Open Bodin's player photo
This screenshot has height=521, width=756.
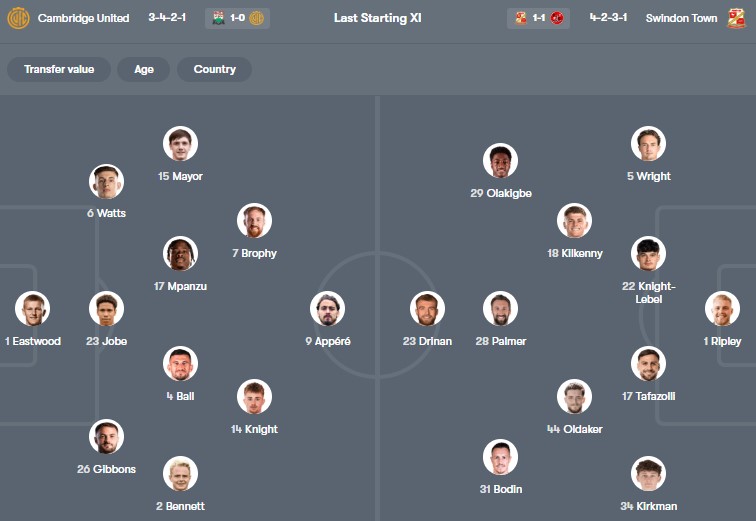click(x=500, y=457)
